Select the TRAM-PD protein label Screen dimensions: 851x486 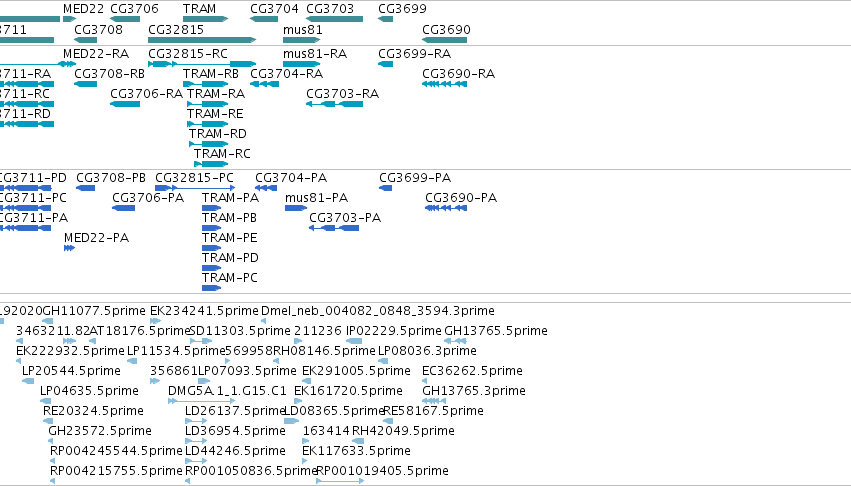pyautogui.click(x=230, y=257)
